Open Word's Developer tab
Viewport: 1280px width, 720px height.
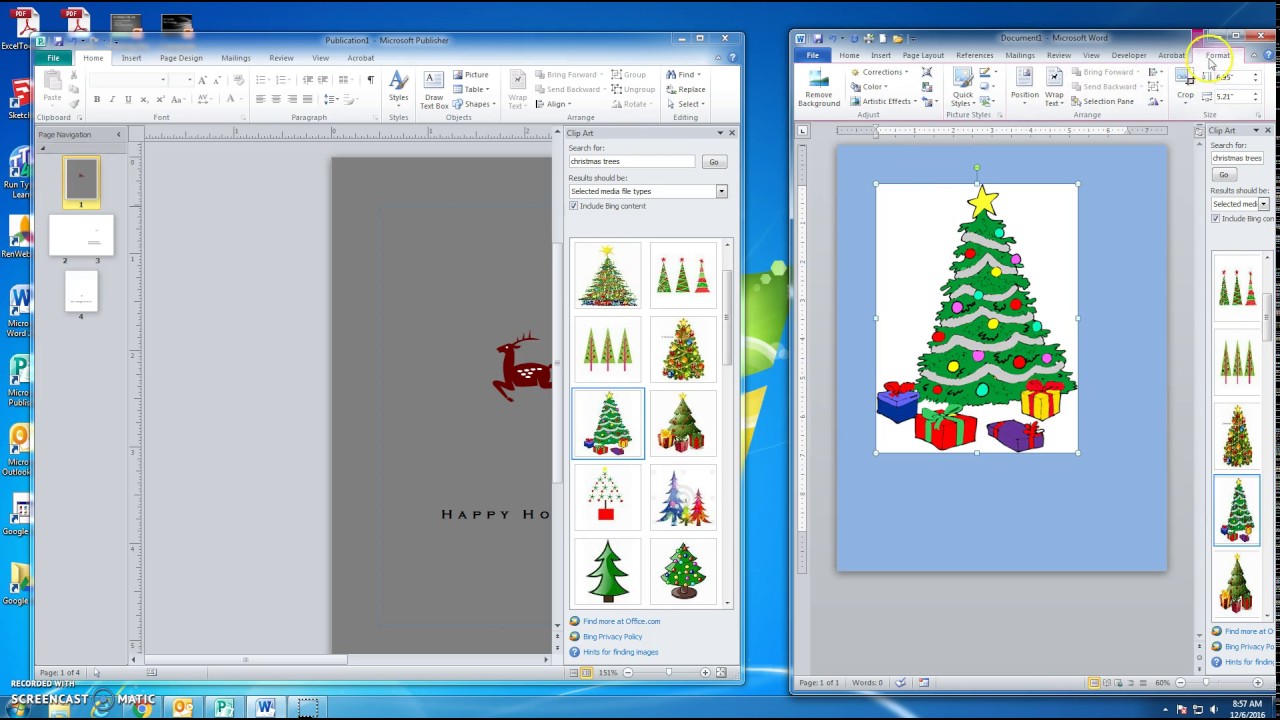[x=1129, y=56]
